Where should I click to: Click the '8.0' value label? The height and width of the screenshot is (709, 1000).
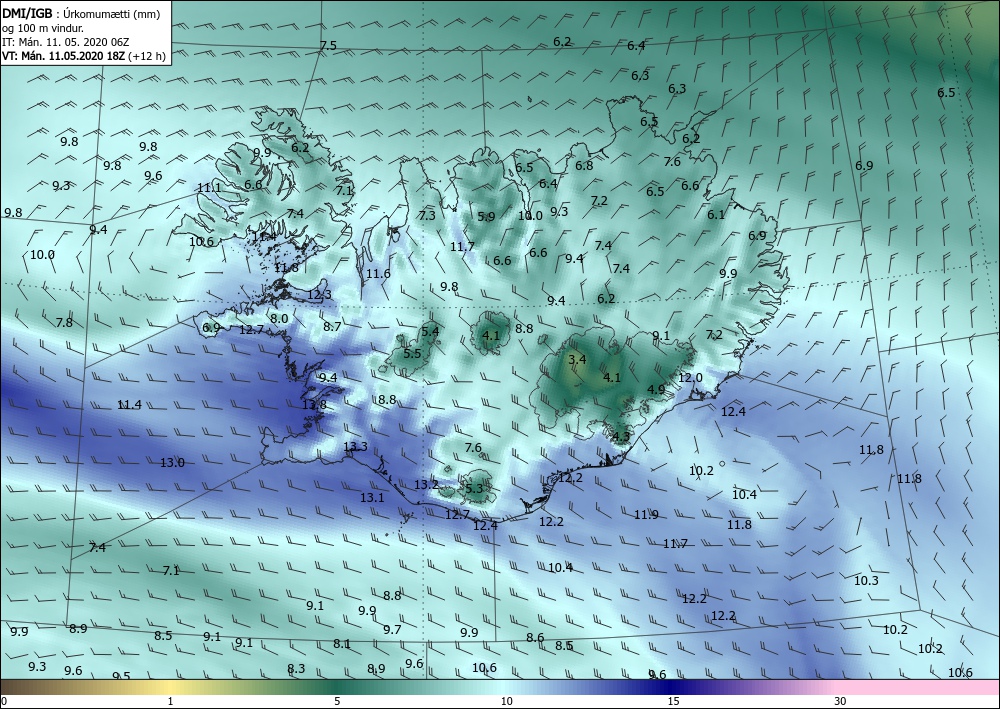pyautogui.click(x=279, y=319)
